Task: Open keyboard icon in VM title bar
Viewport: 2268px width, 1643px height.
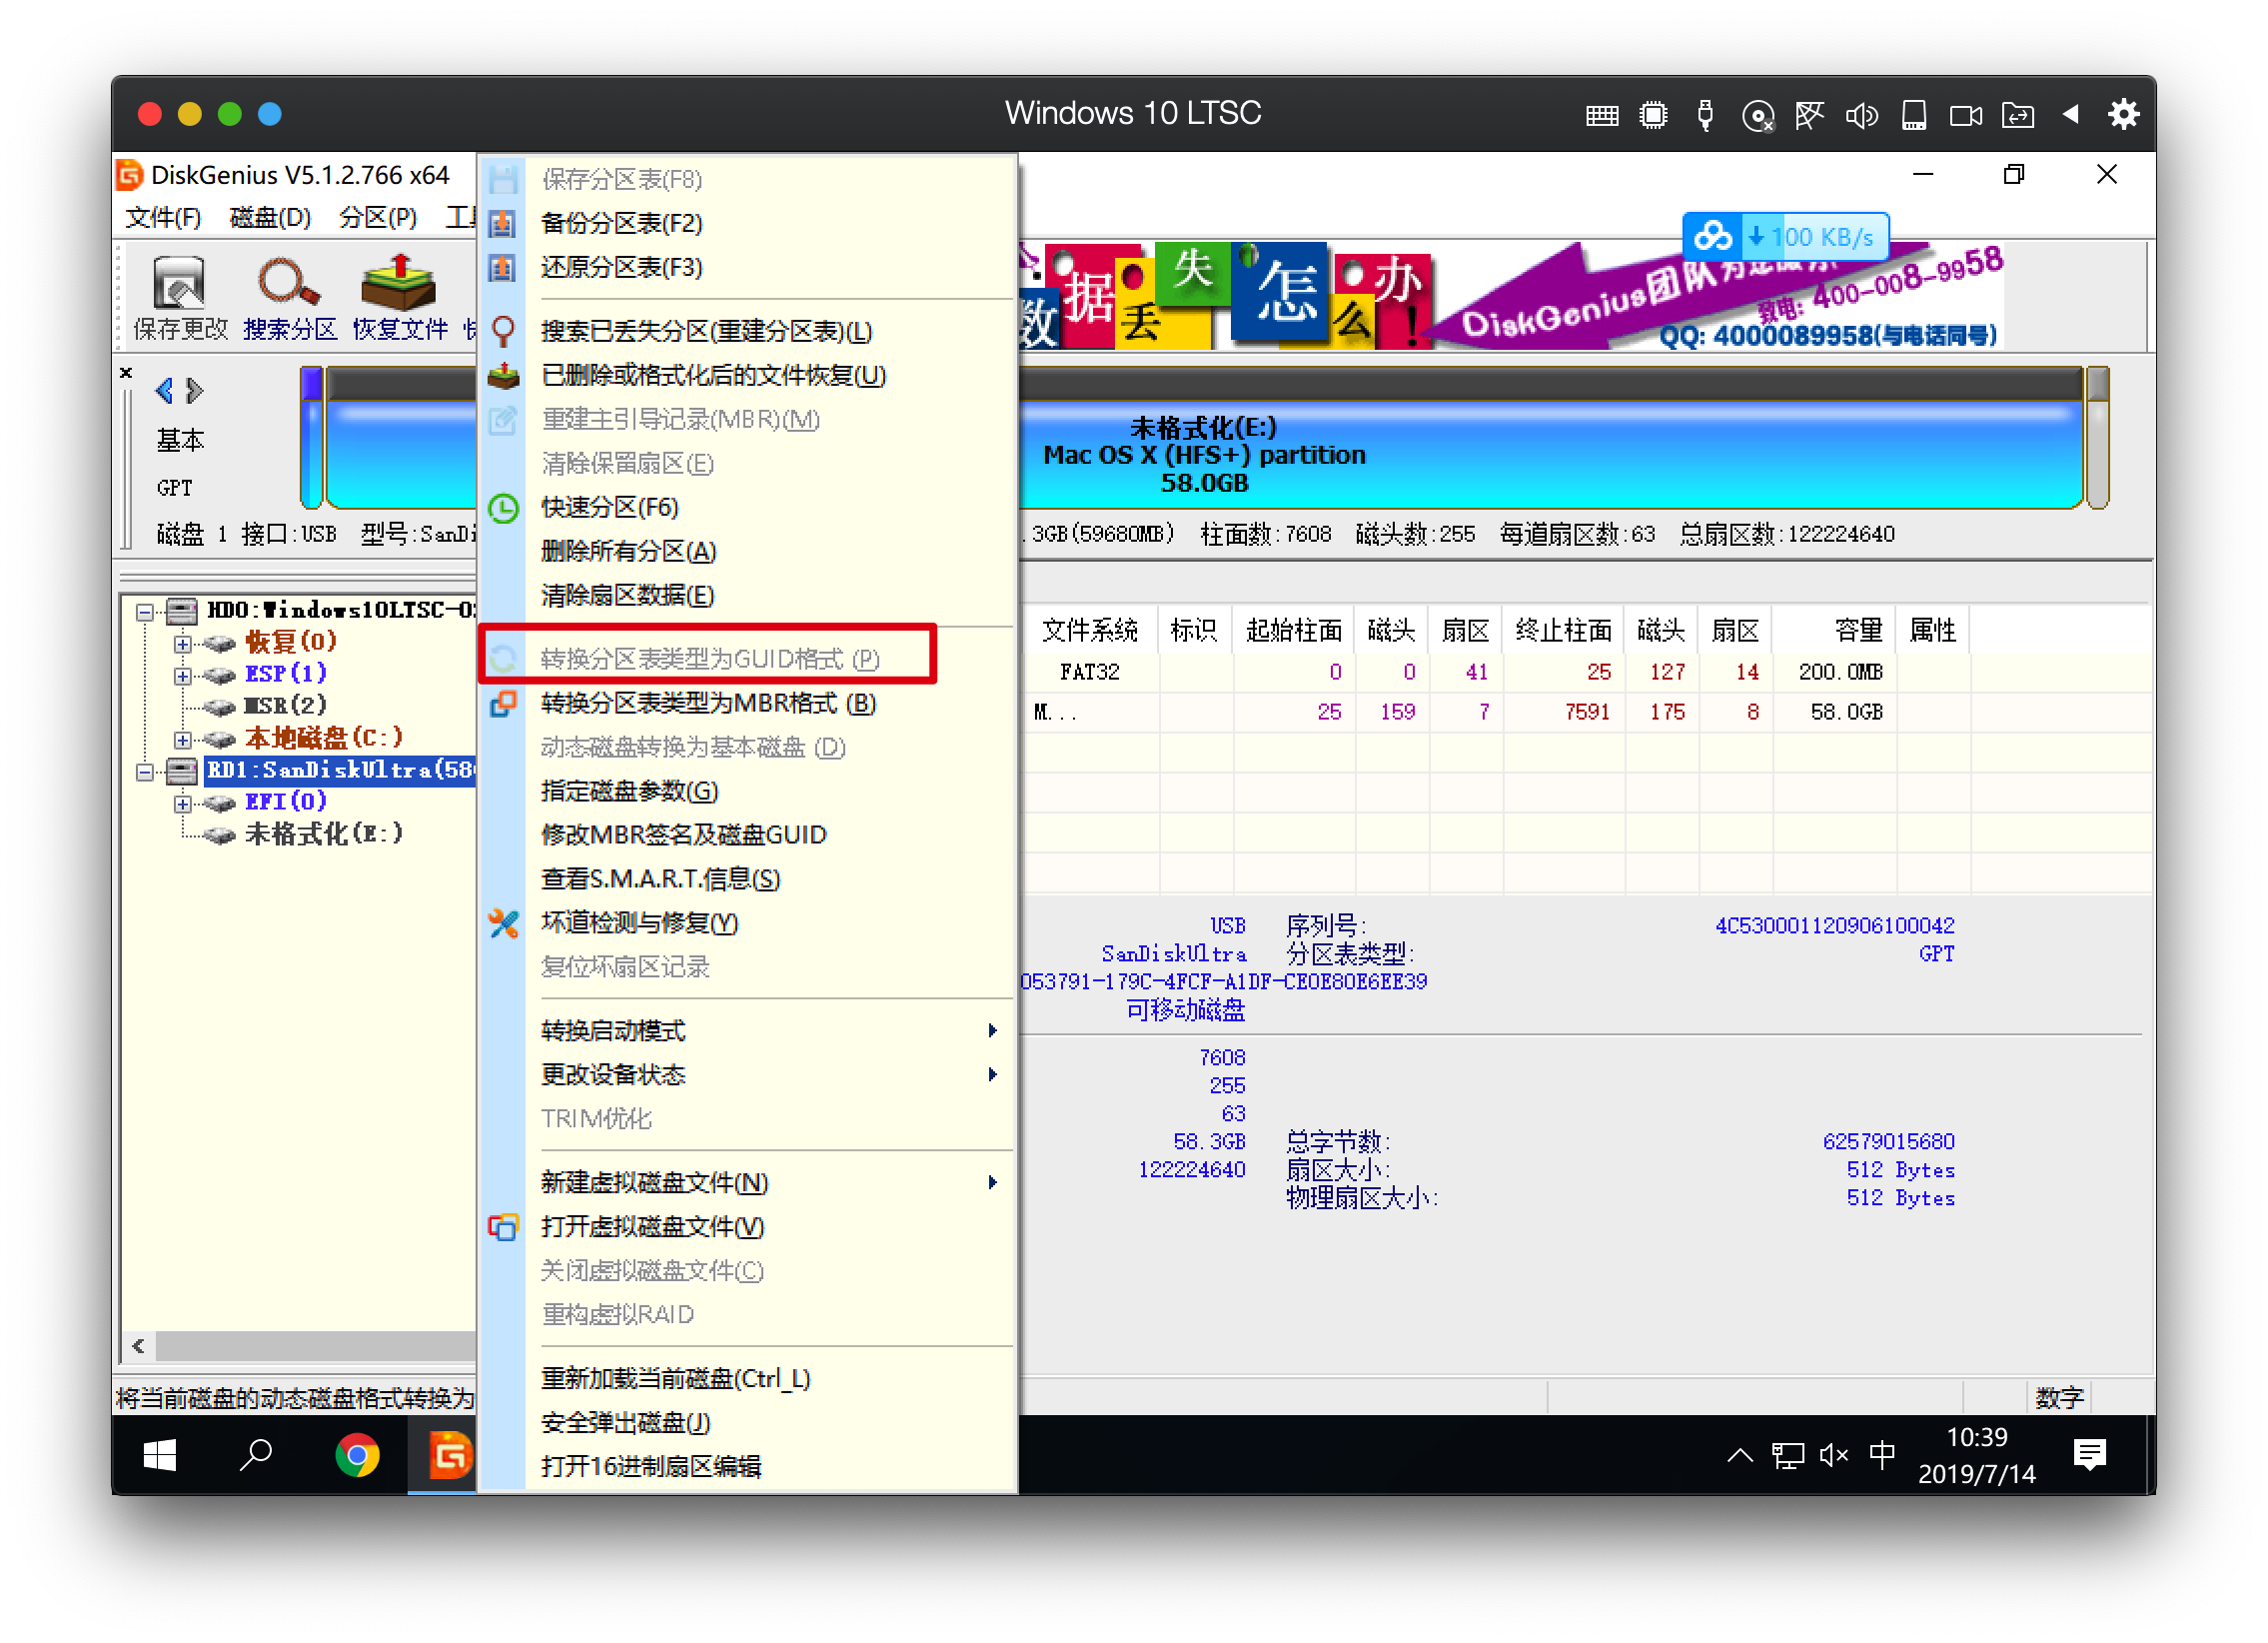Action: [1601, 115]
